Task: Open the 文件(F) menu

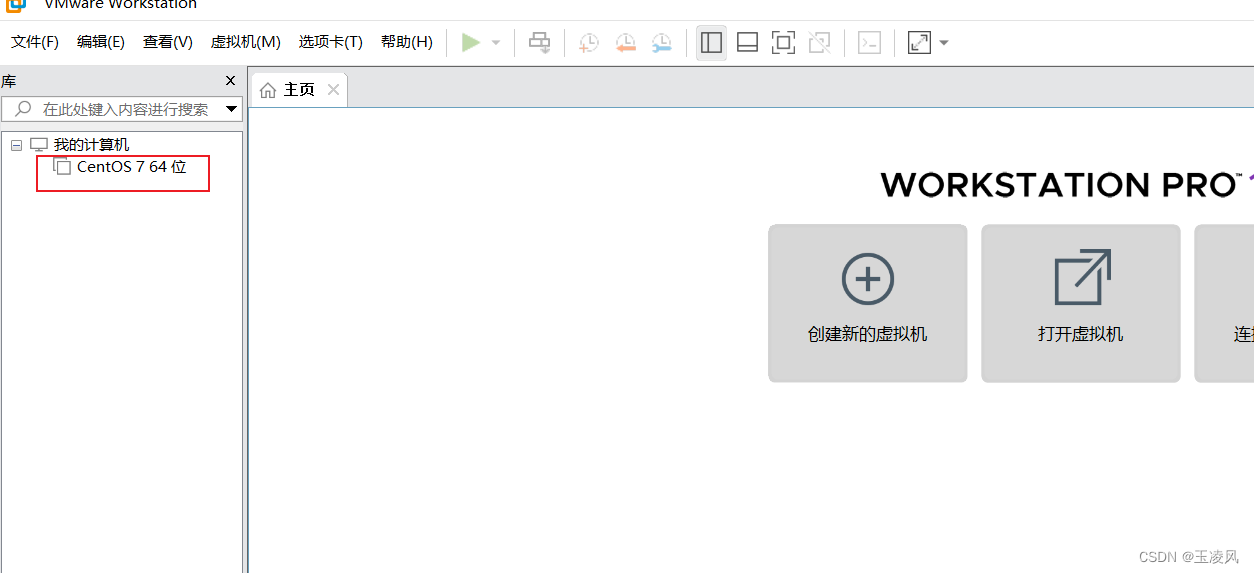Action: 35,42
